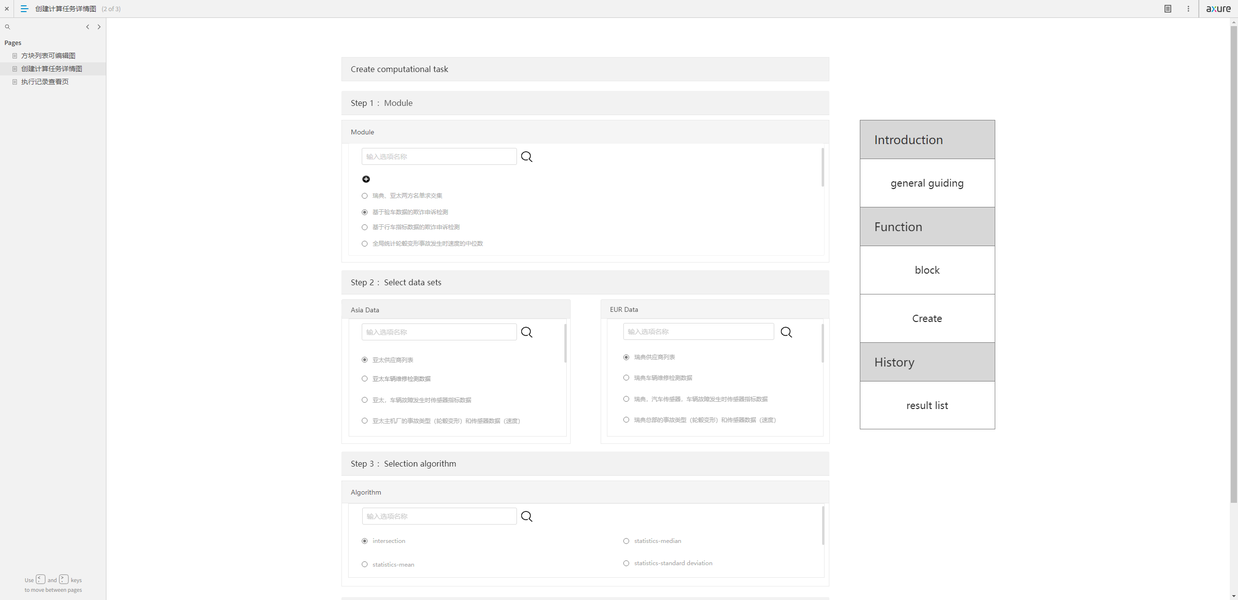Image resolution: width=1238 pixels, height=600 pixels.
Task: Click the Asia Data search magnifier icon
Action: pos(527,332)
